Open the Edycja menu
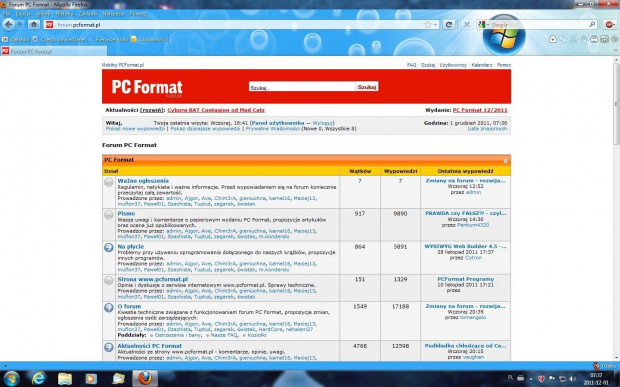Image resolution: width=620 pixels, height=387 pixels. click(23, 14)
